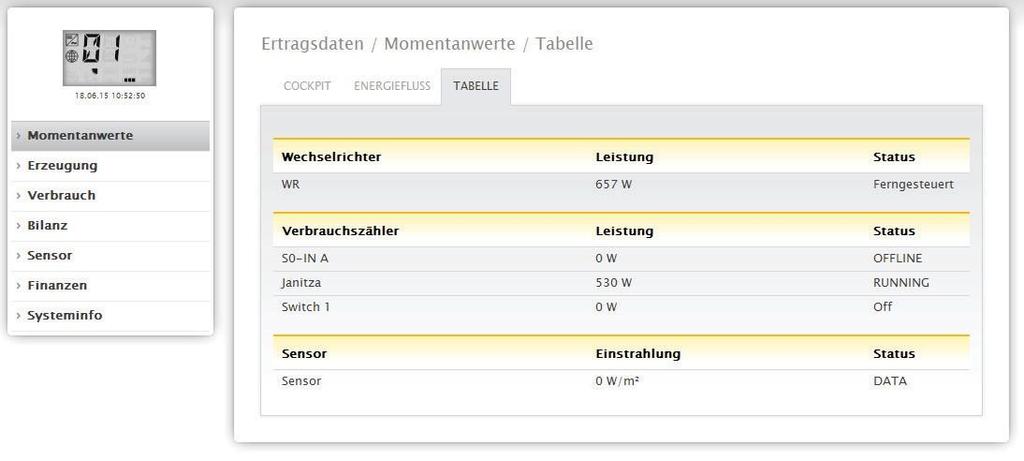Click the Einstrahlung column header
1024x461 pixels.
click(638, 354)
